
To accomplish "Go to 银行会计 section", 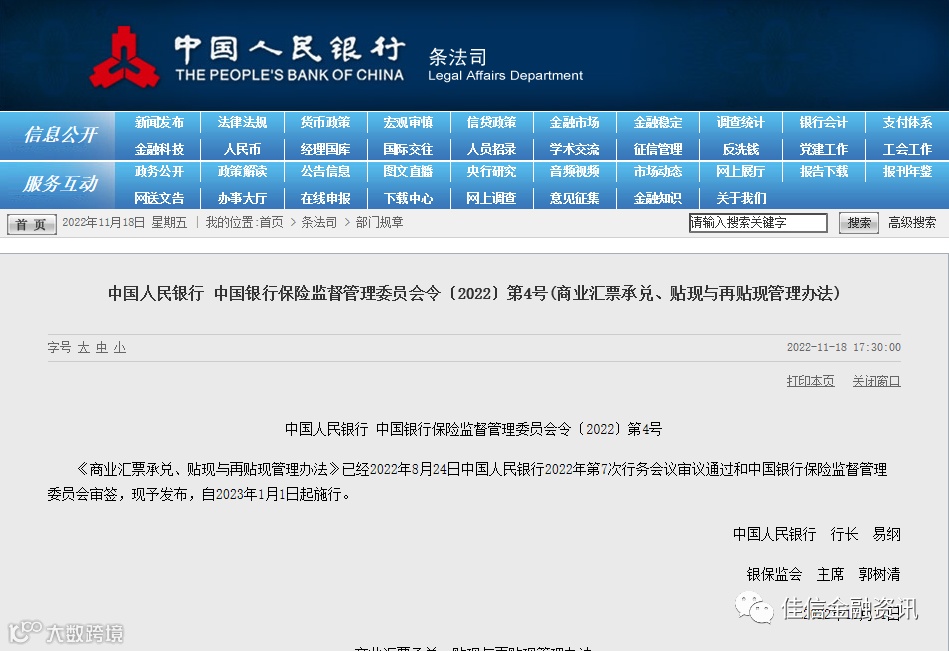I will coord(823,122).
